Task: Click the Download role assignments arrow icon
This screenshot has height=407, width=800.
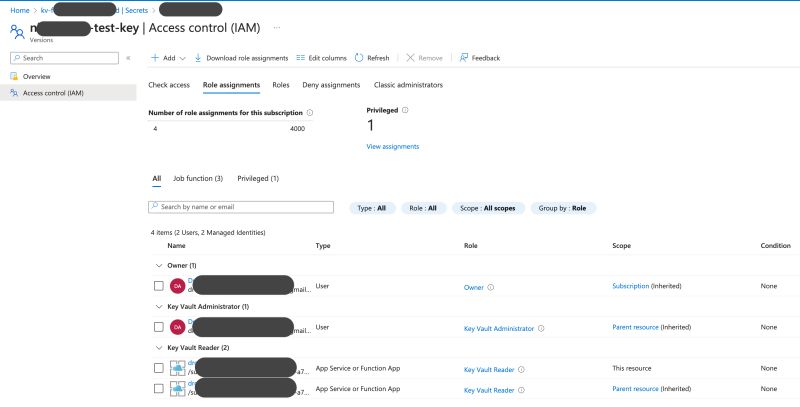Action: coord(198,58)
